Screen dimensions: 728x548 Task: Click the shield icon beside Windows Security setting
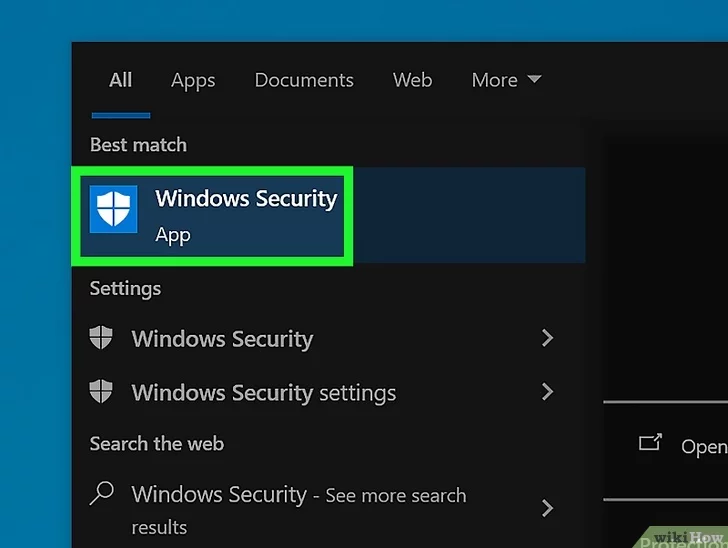[101, 337]
